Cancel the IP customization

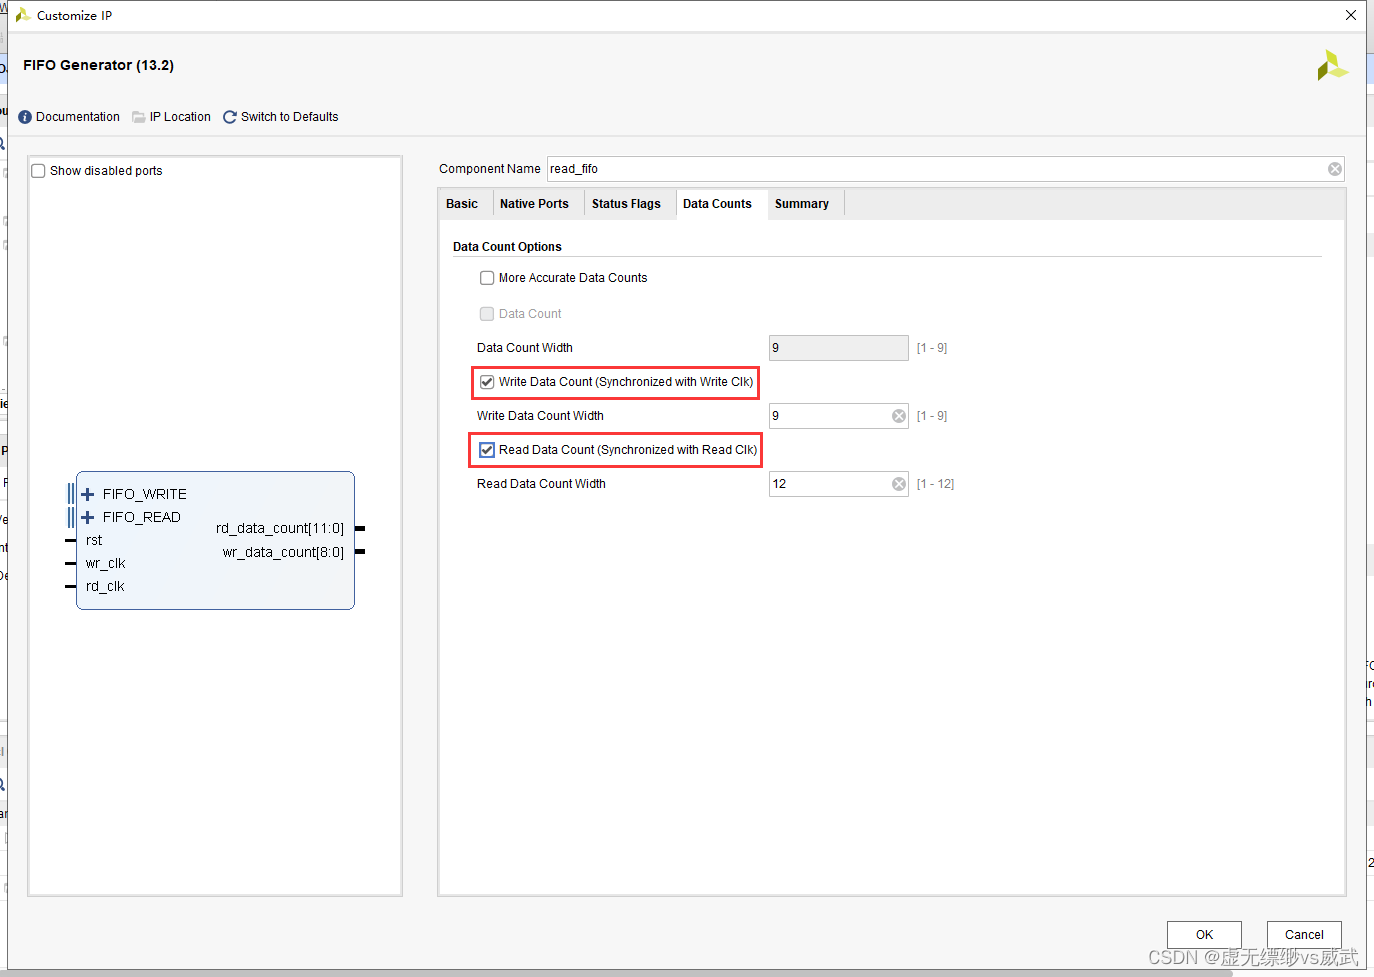tap(1304, 935)
